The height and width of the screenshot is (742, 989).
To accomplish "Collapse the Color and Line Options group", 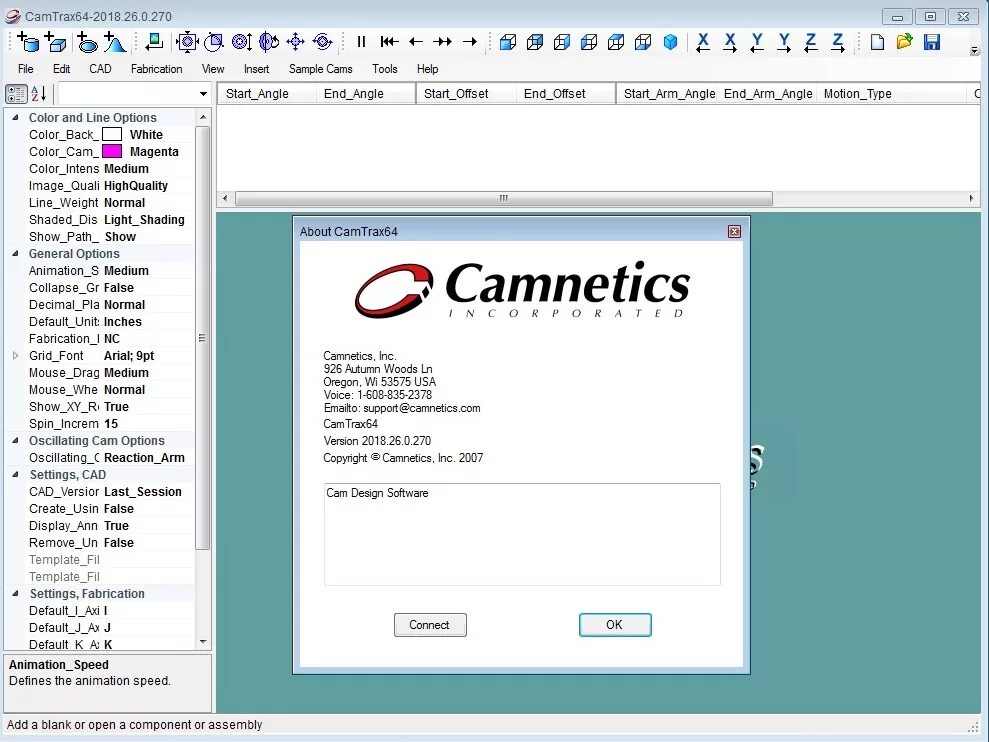I will (x=15, y=117).
